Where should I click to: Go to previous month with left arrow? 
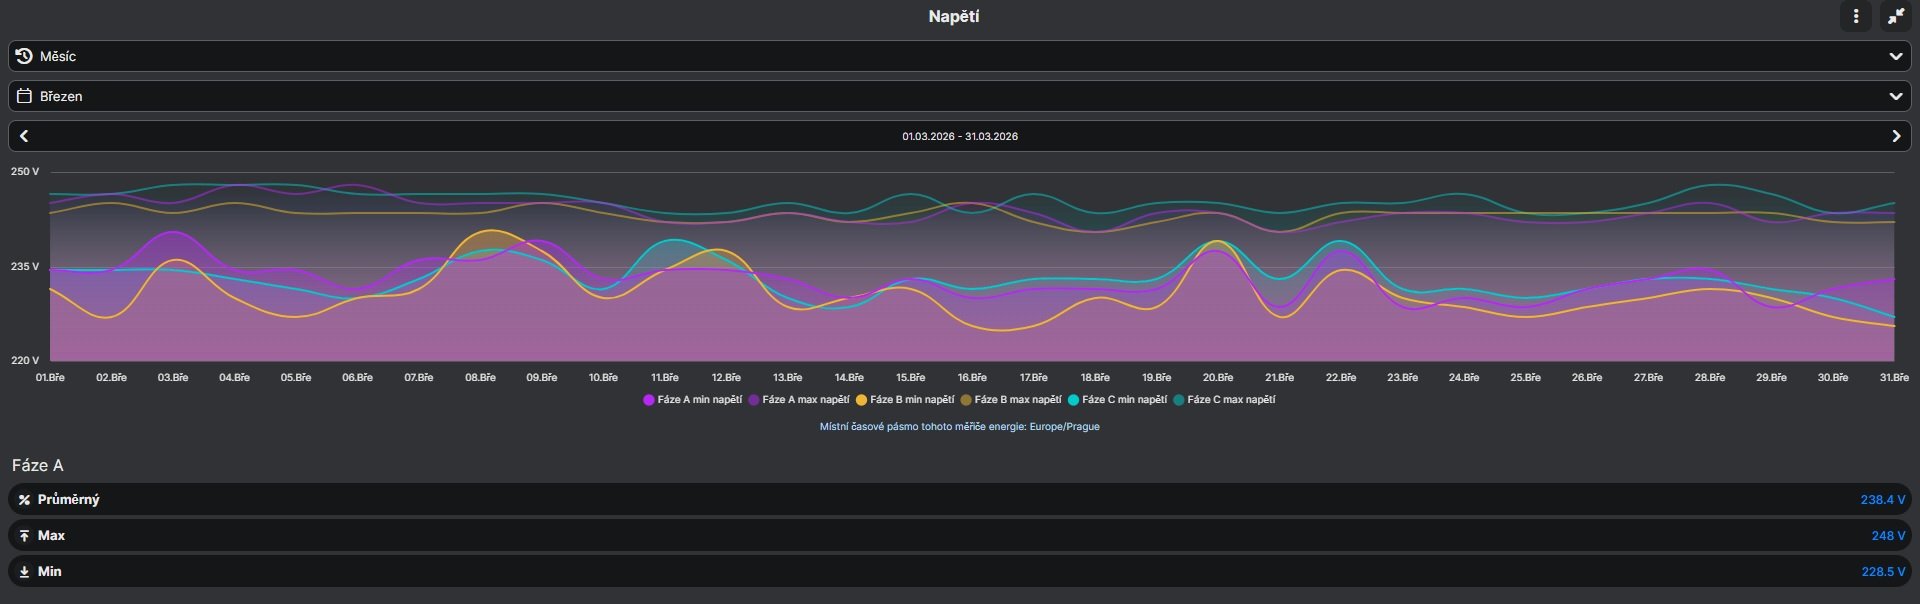(24, 136)
